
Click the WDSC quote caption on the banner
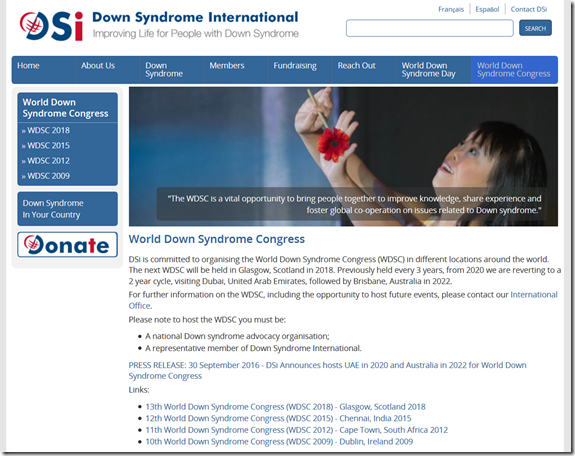tap(352, 204)
